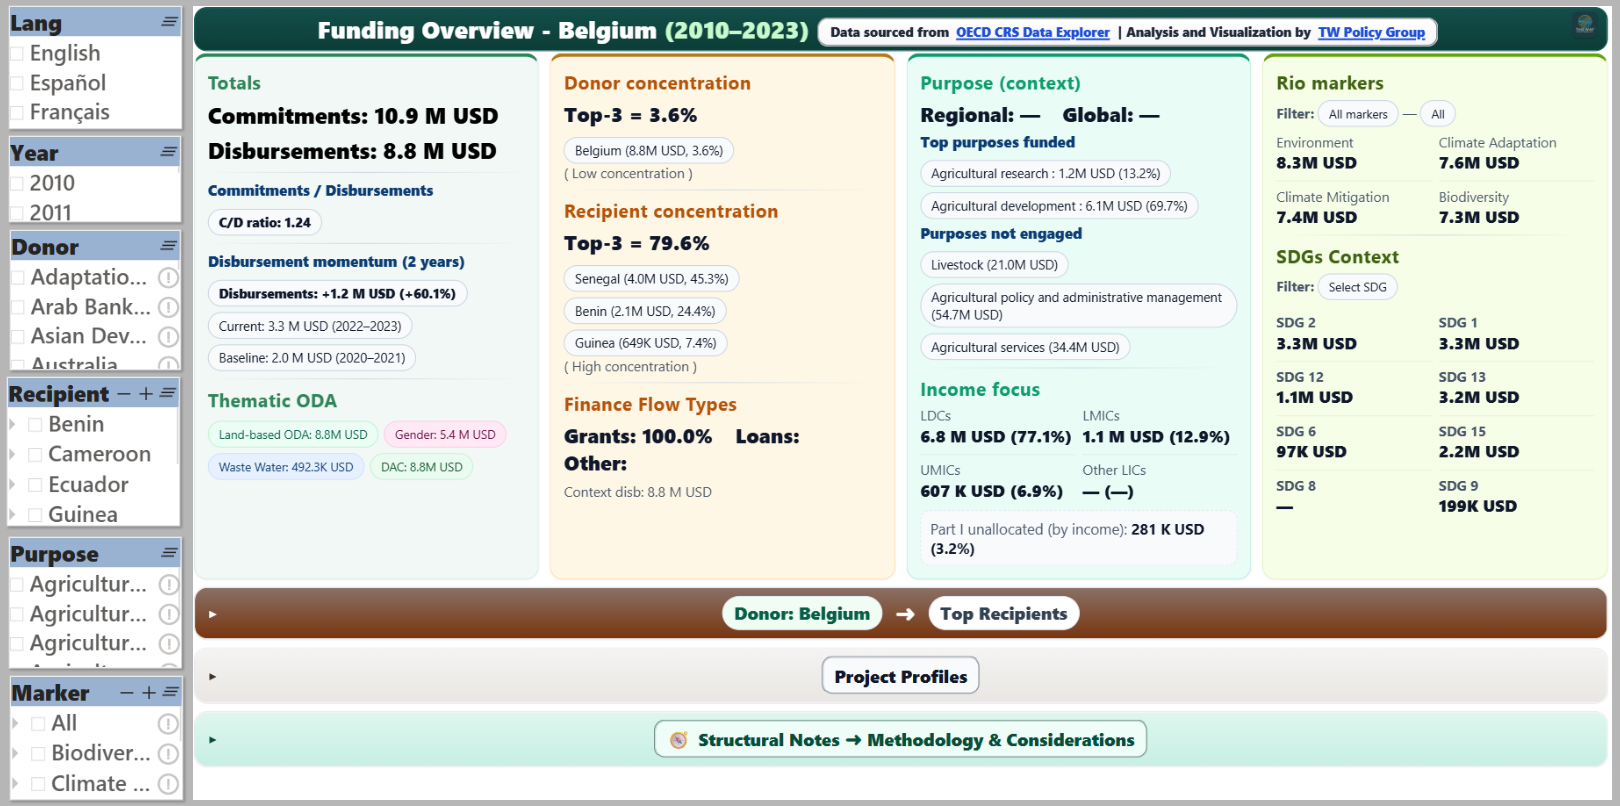Image resolution: width=1620 pixels, height=806 pixels.
Task: Open the Select SDG filter pill
Action: coord(1357,287)
